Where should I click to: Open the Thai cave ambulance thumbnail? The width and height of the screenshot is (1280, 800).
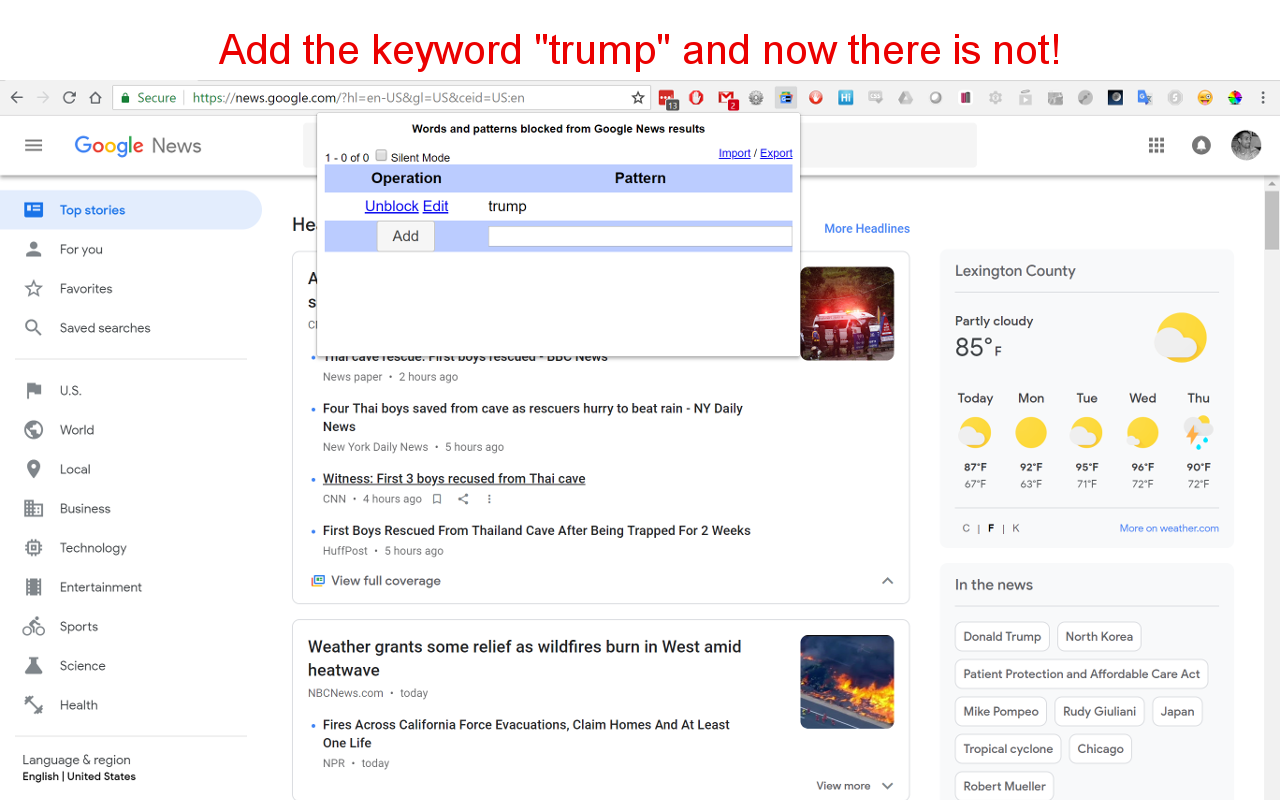point(847,313)
